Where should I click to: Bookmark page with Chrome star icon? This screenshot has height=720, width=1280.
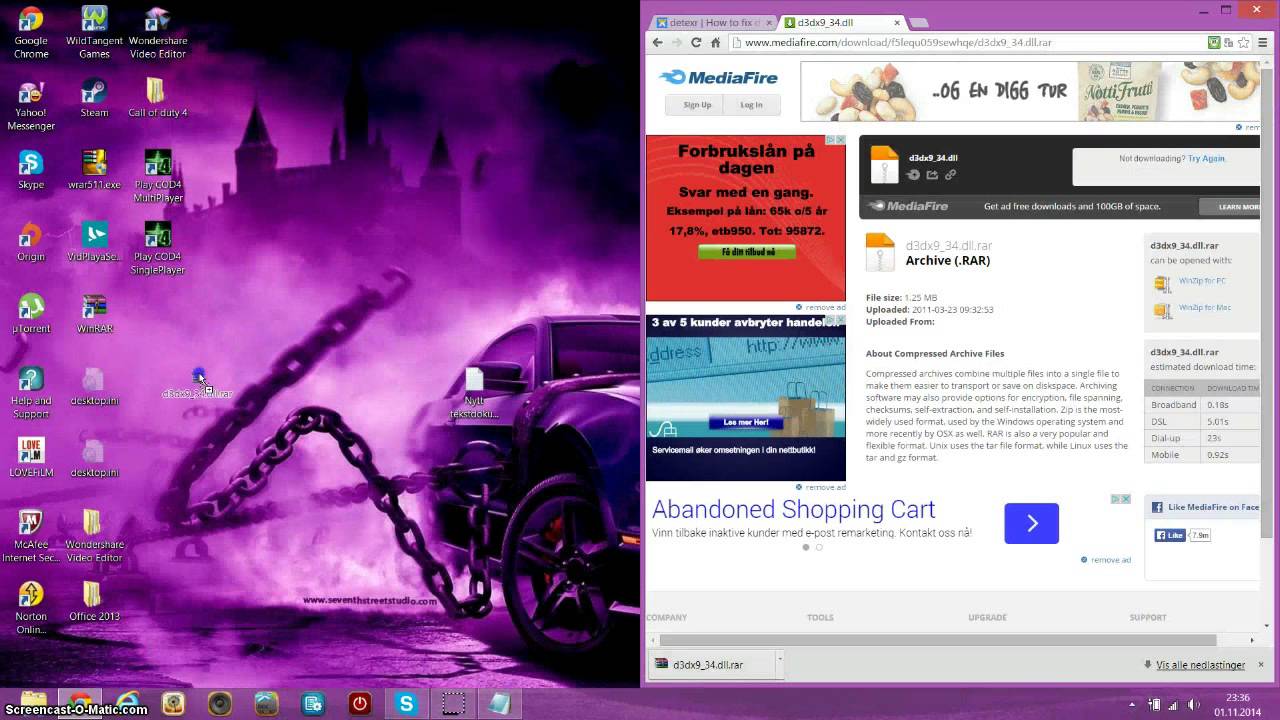[1245, 43]
